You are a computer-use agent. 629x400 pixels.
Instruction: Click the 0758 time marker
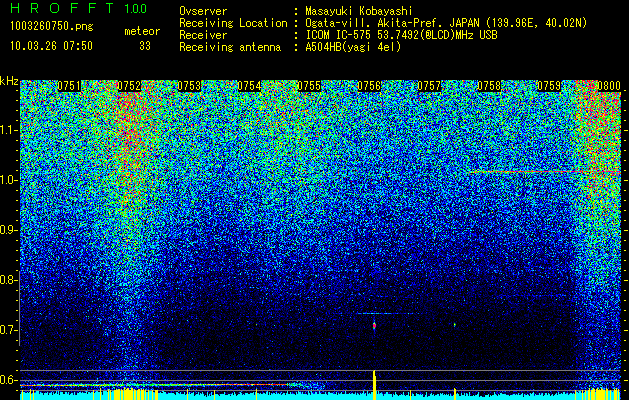[x=489, y=86]
